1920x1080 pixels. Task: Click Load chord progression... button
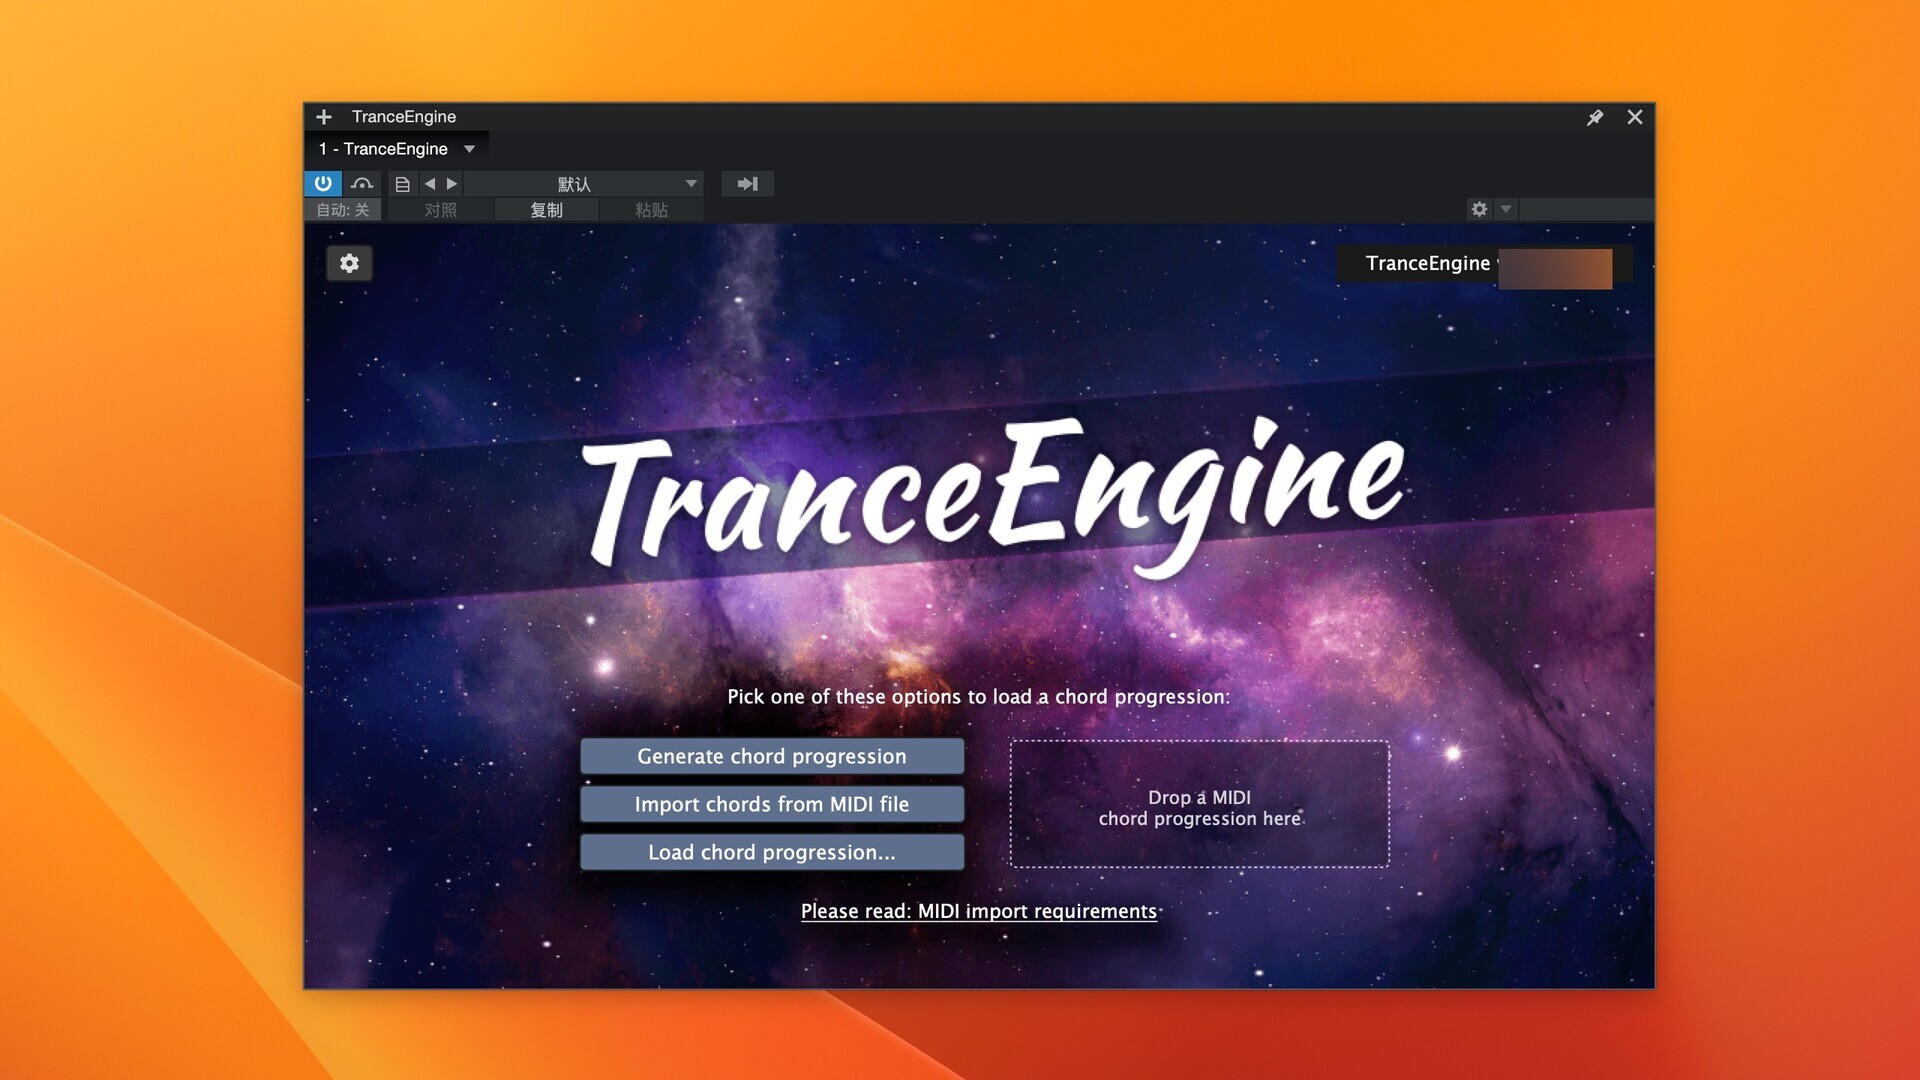click(x=772, y=852)
